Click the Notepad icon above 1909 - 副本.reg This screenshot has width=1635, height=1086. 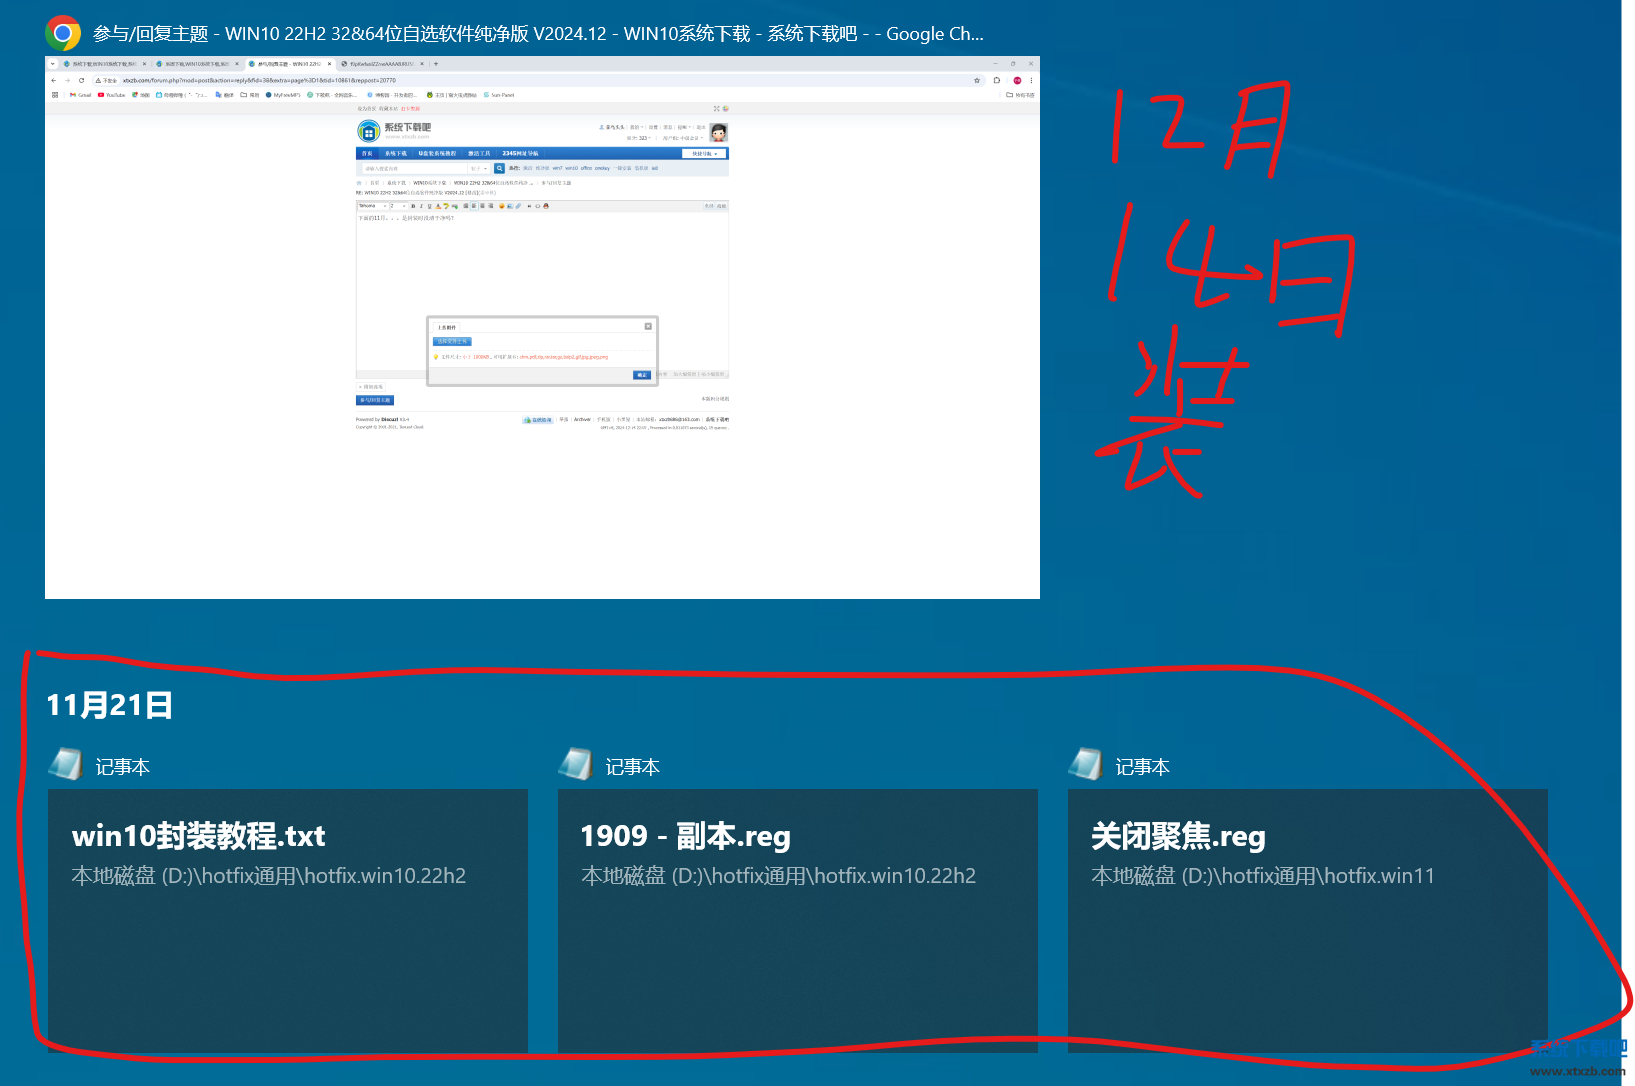tap(576, 763)
